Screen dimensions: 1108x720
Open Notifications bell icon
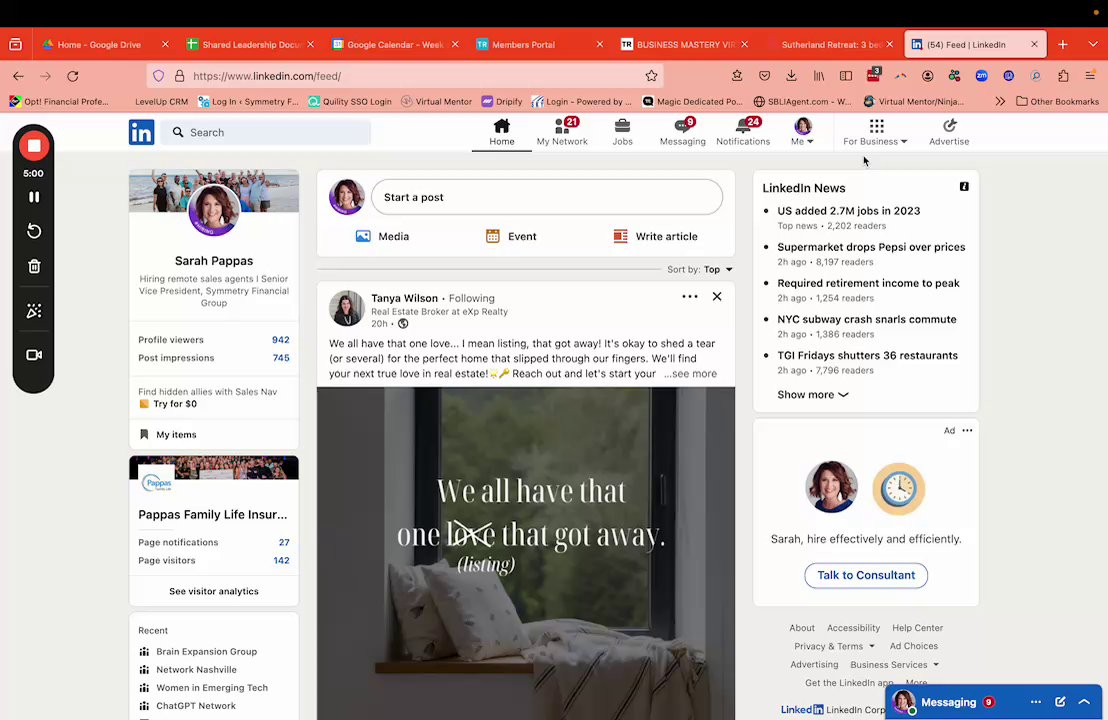coord(743,126)
